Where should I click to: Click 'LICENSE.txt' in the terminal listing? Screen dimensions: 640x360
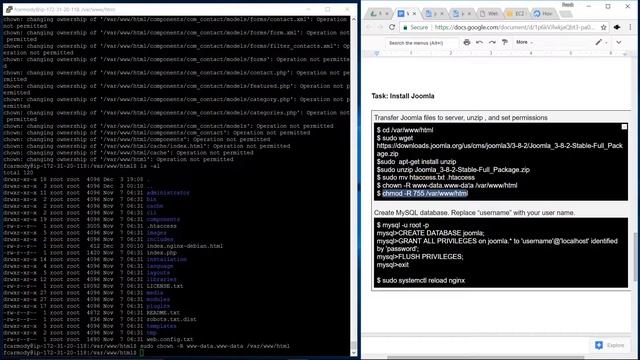(164, 286)
